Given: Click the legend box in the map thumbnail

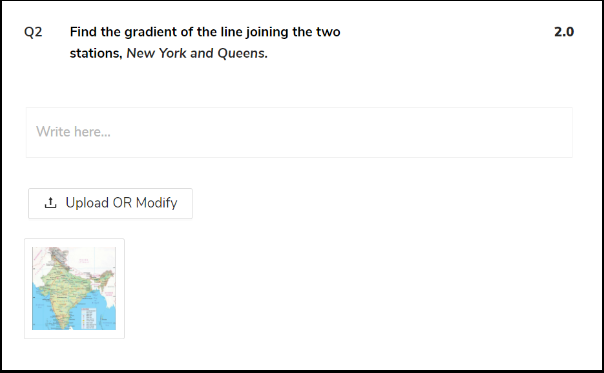Looking at the screenshot, I should (89, 318).
